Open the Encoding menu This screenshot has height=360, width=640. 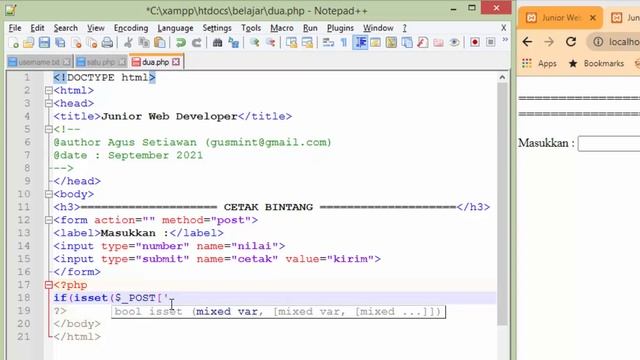click(x=131, y=28)
